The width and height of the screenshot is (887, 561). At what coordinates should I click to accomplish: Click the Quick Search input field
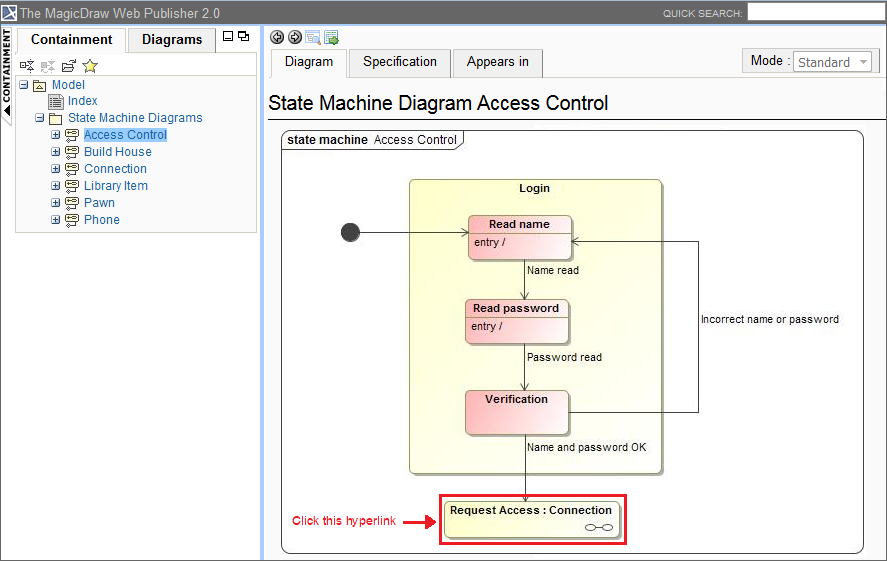pos(814,12)
